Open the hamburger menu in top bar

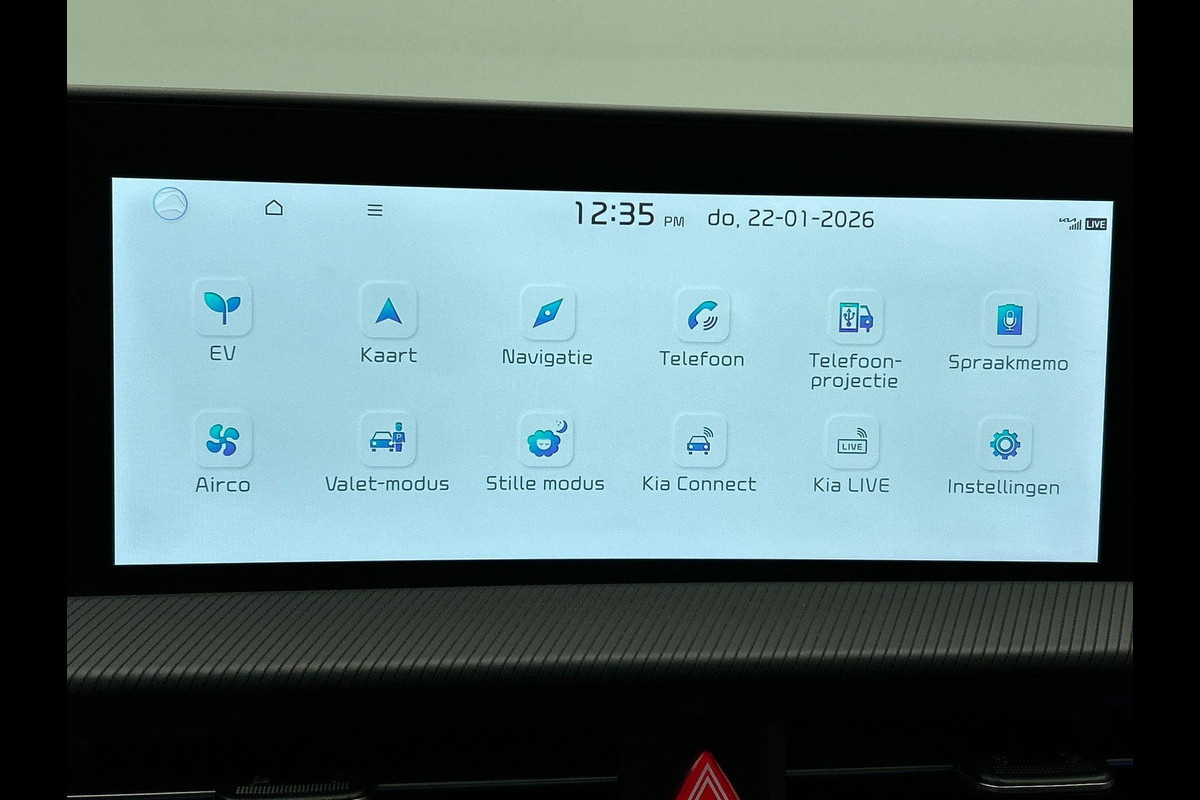click(375, 210)
